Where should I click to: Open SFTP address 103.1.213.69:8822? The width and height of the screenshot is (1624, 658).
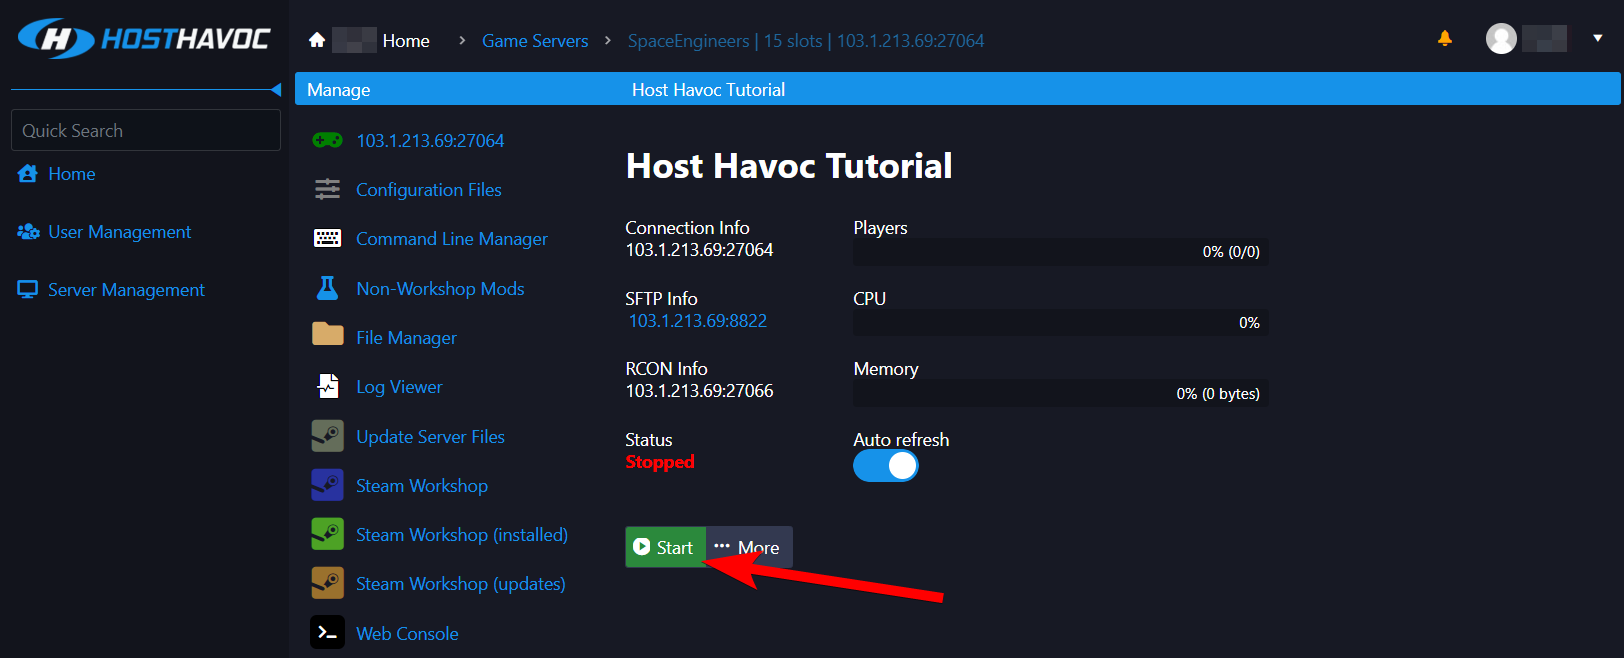[698, 321]
